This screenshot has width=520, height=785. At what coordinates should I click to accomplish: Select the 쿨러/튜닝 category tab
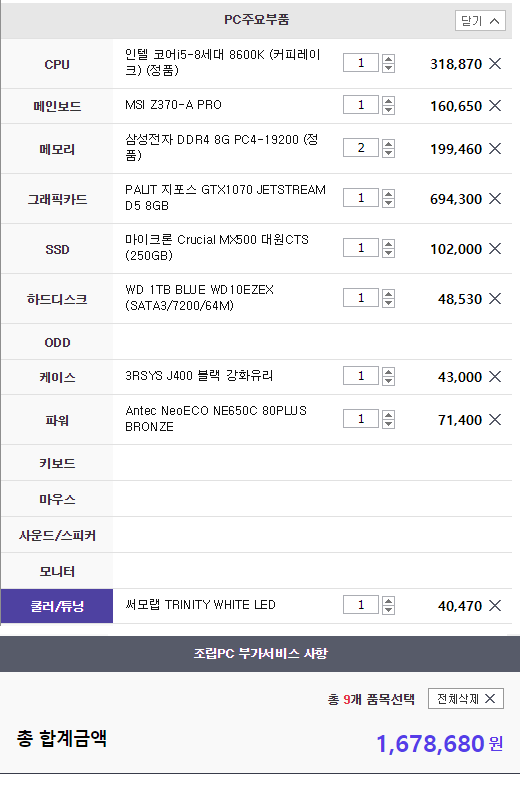click(x=57, y=606)
